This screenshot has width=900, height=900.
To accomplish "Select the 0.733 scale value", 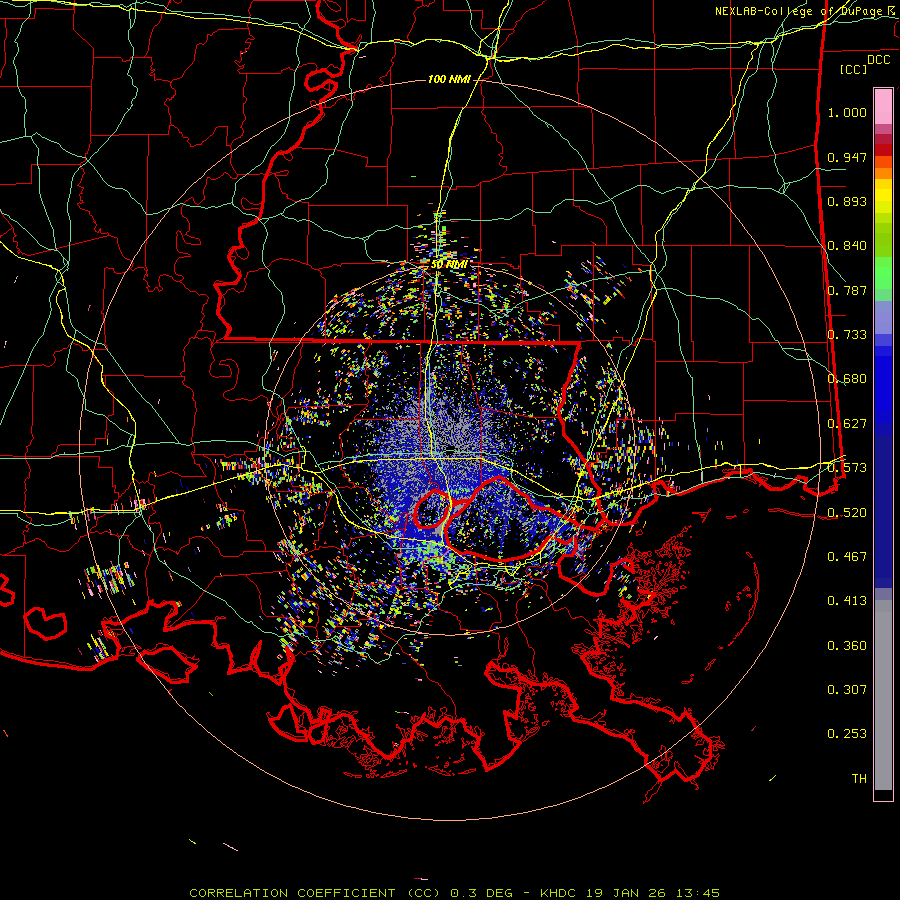I will pos(847,335).
